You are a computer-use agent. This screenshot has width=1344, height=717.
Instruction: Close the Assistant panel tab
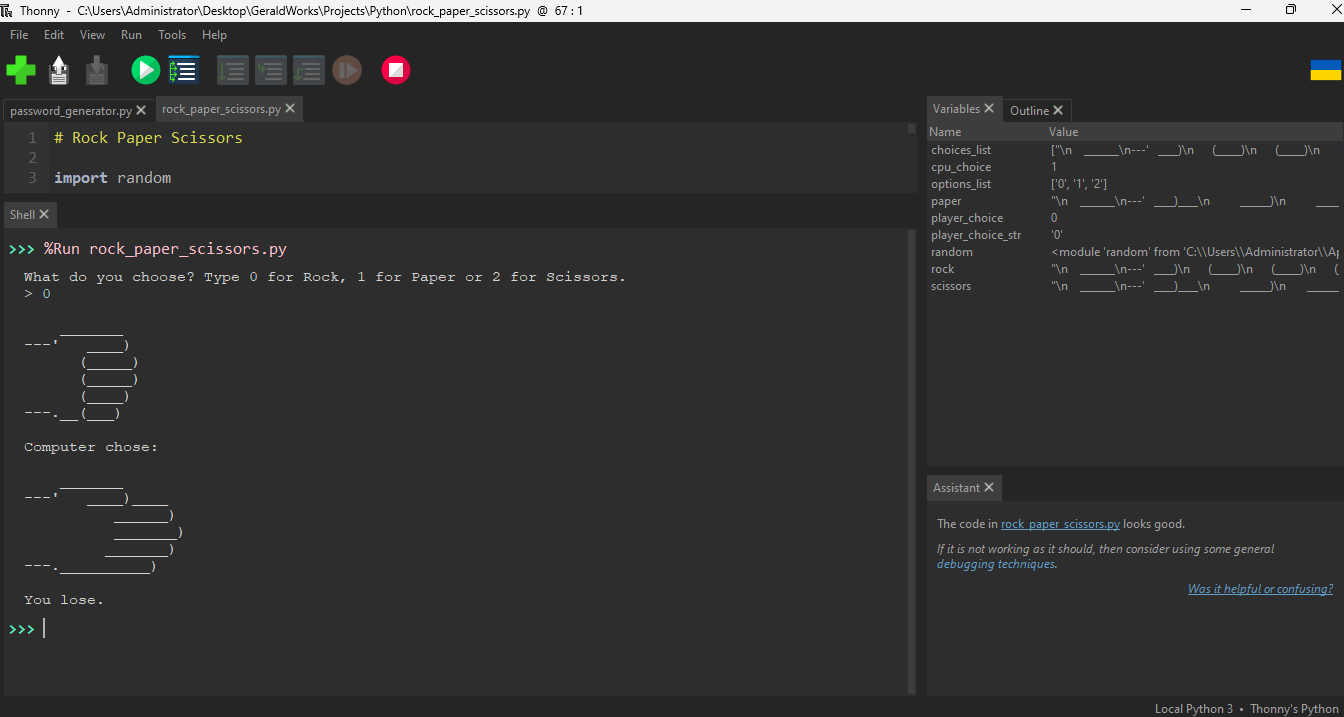pyautogui.click(x=989, y=487)
